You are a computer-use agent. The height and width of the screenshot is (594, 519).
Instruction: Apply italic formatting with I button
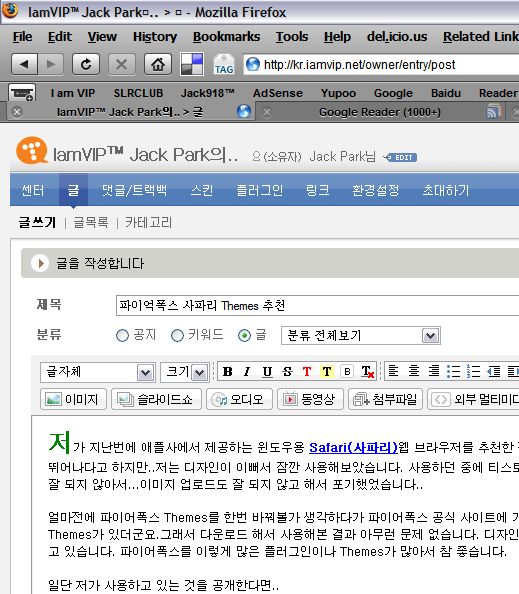[x=247, y=372]
